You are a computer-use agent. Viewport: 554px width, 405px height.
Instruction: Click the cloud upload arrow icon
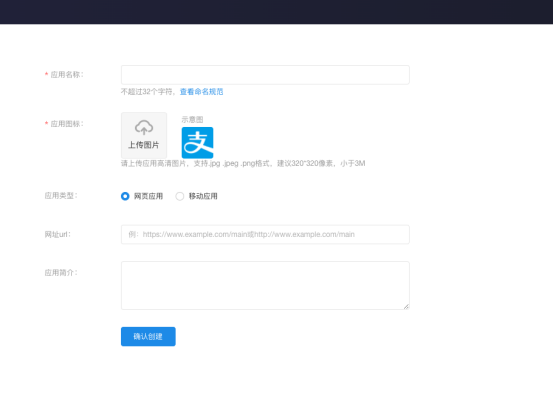[144, 128]
